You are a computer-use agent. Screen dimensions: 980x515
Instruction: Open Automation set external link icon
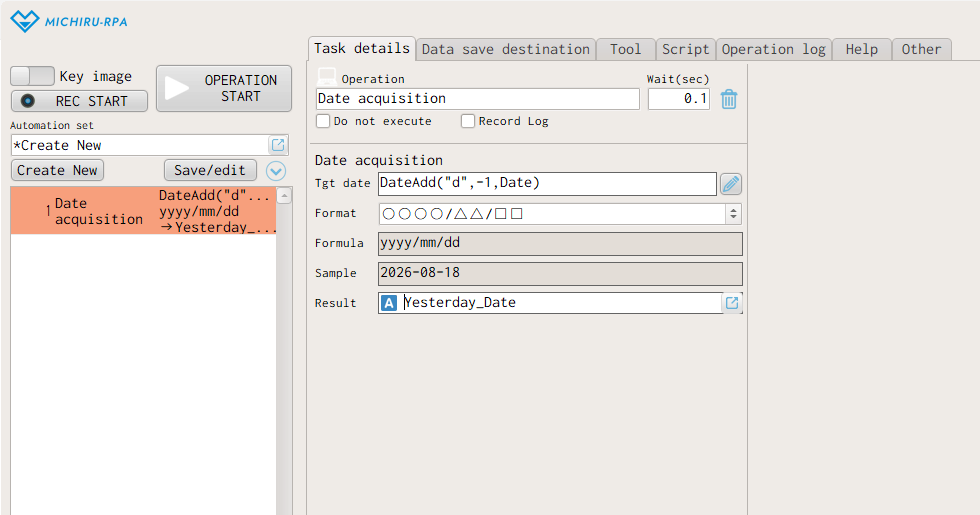278,145
